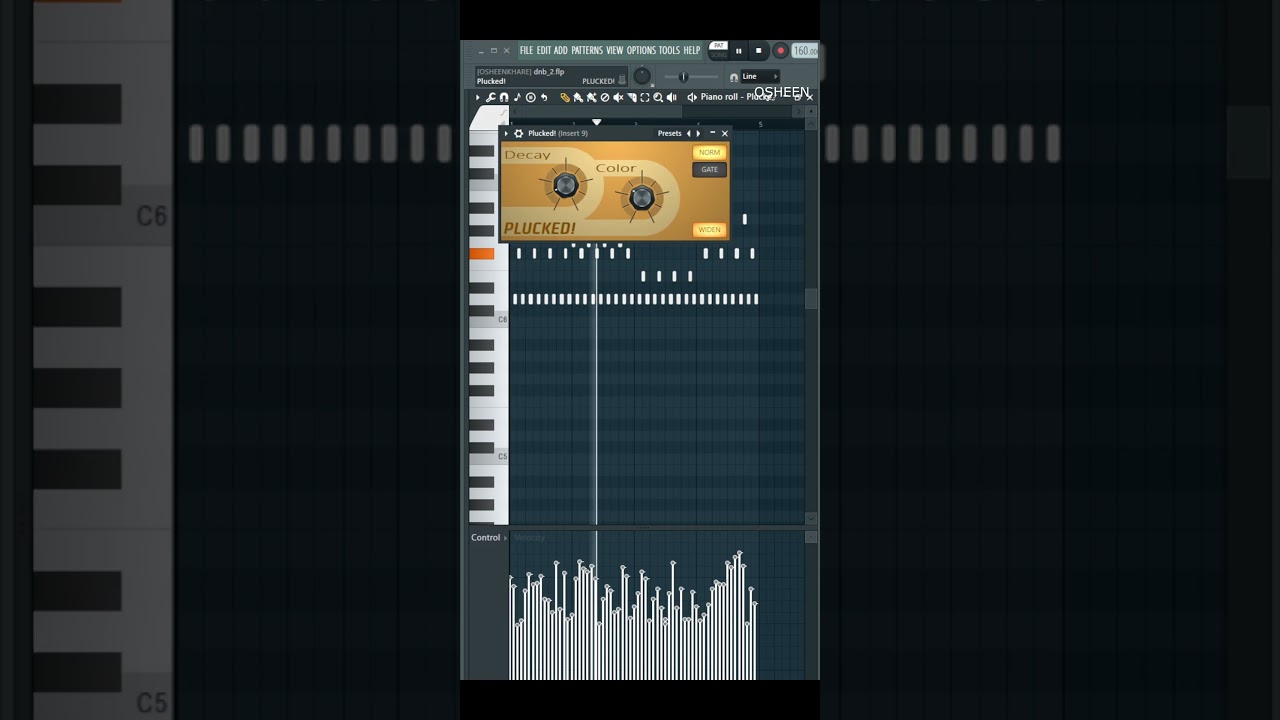Expand the Control lane arrow
Image resolution: width=1280 pixels, height=720 pixels.
point(505,538)
